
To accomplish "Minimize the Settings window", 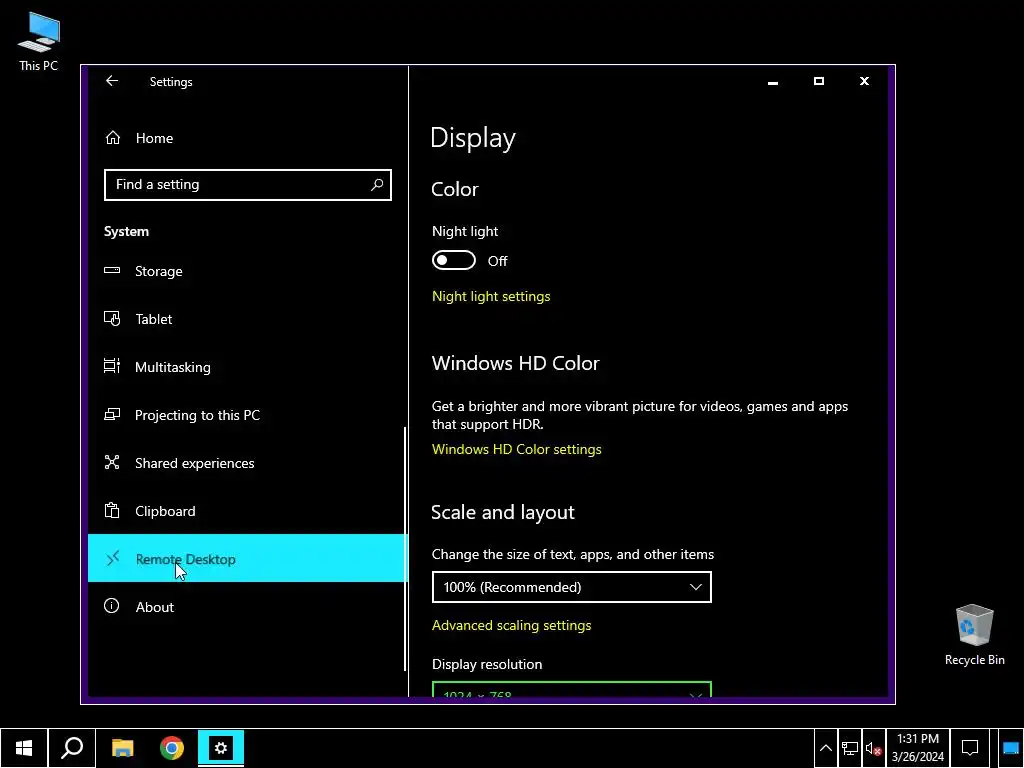I will (773, 82).
